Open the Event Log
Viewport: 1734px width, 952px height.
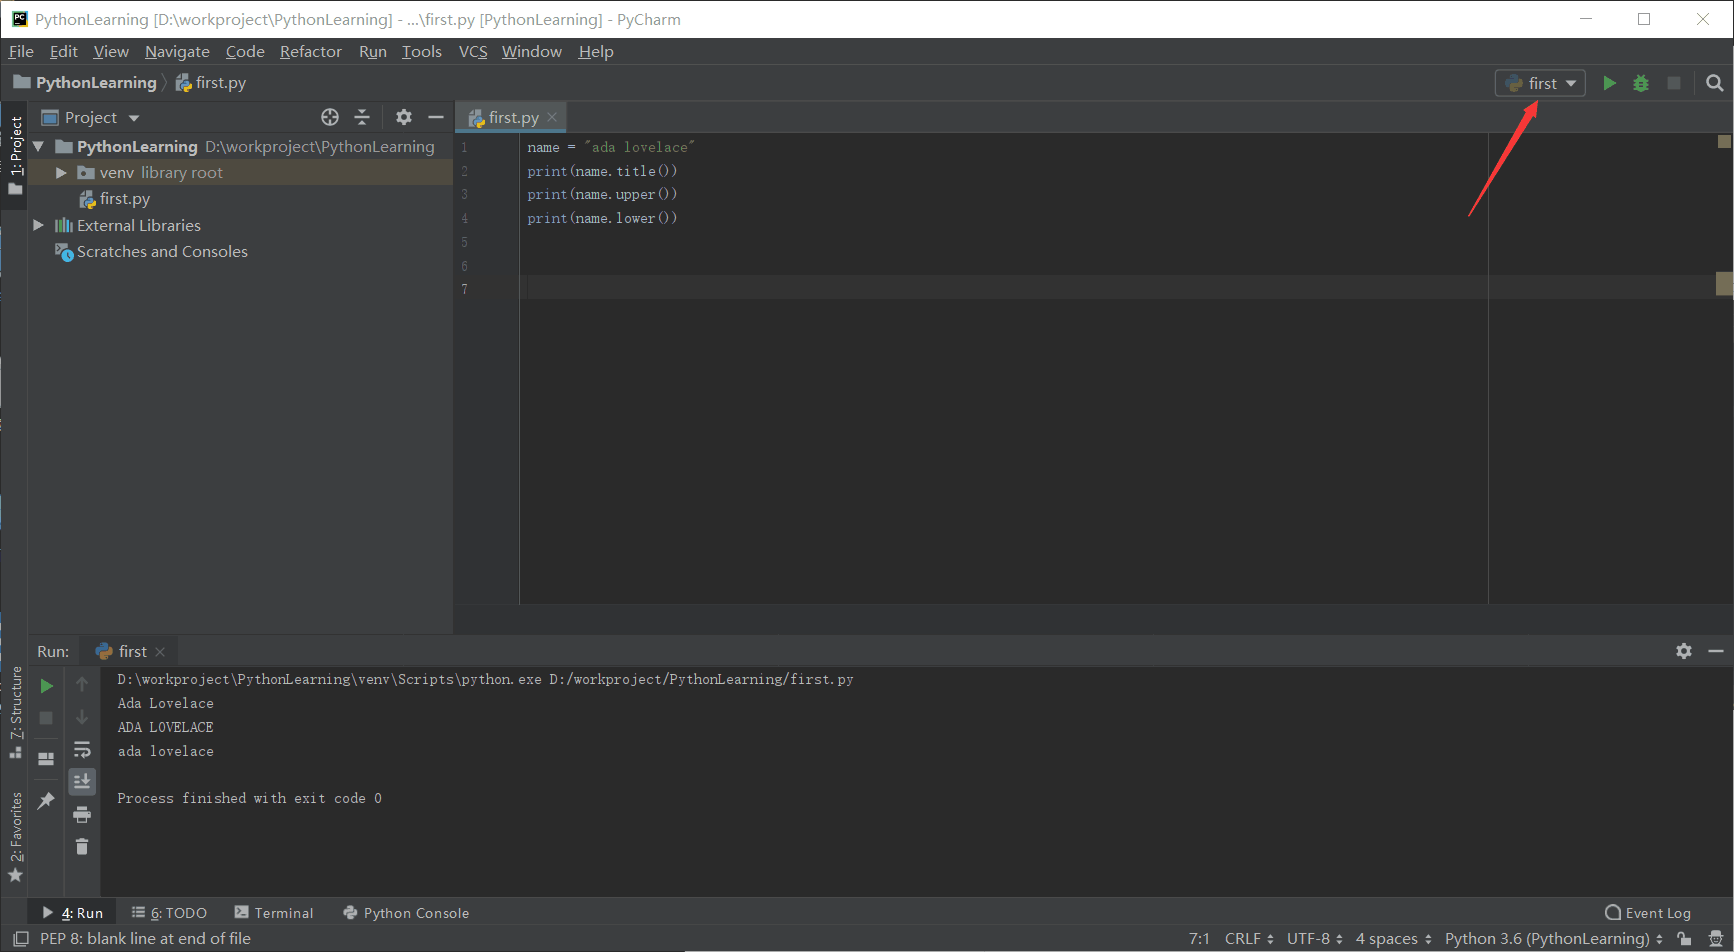[1648, 912]
